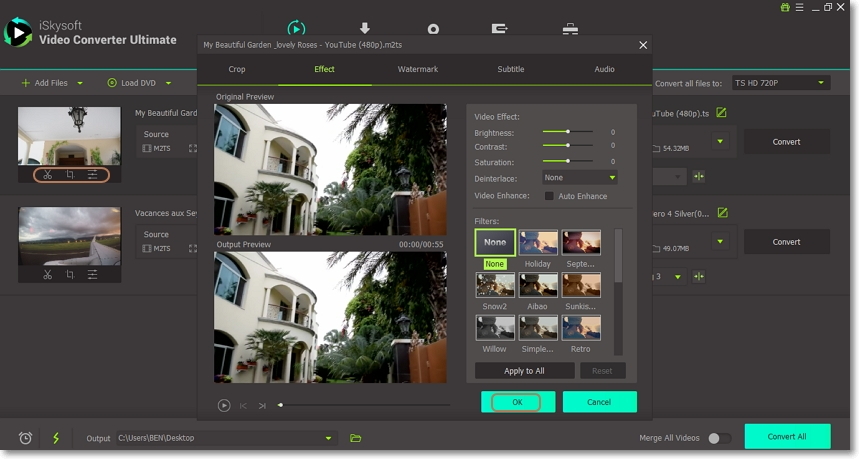The width and height of the screenshot is (859, 459).
Task: Open the output folder icon
Action: pyautogui.click(x=355, y=438)
